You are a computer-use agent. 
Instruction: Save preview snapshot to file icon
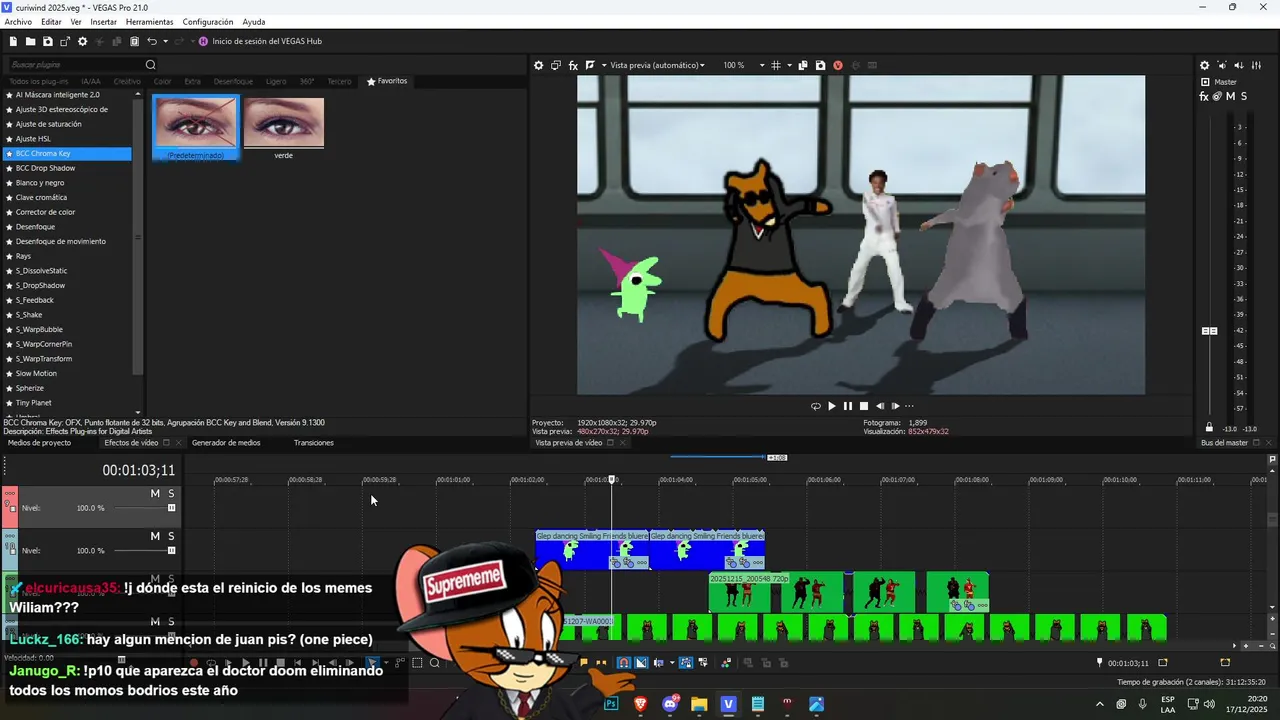(820, 65)
